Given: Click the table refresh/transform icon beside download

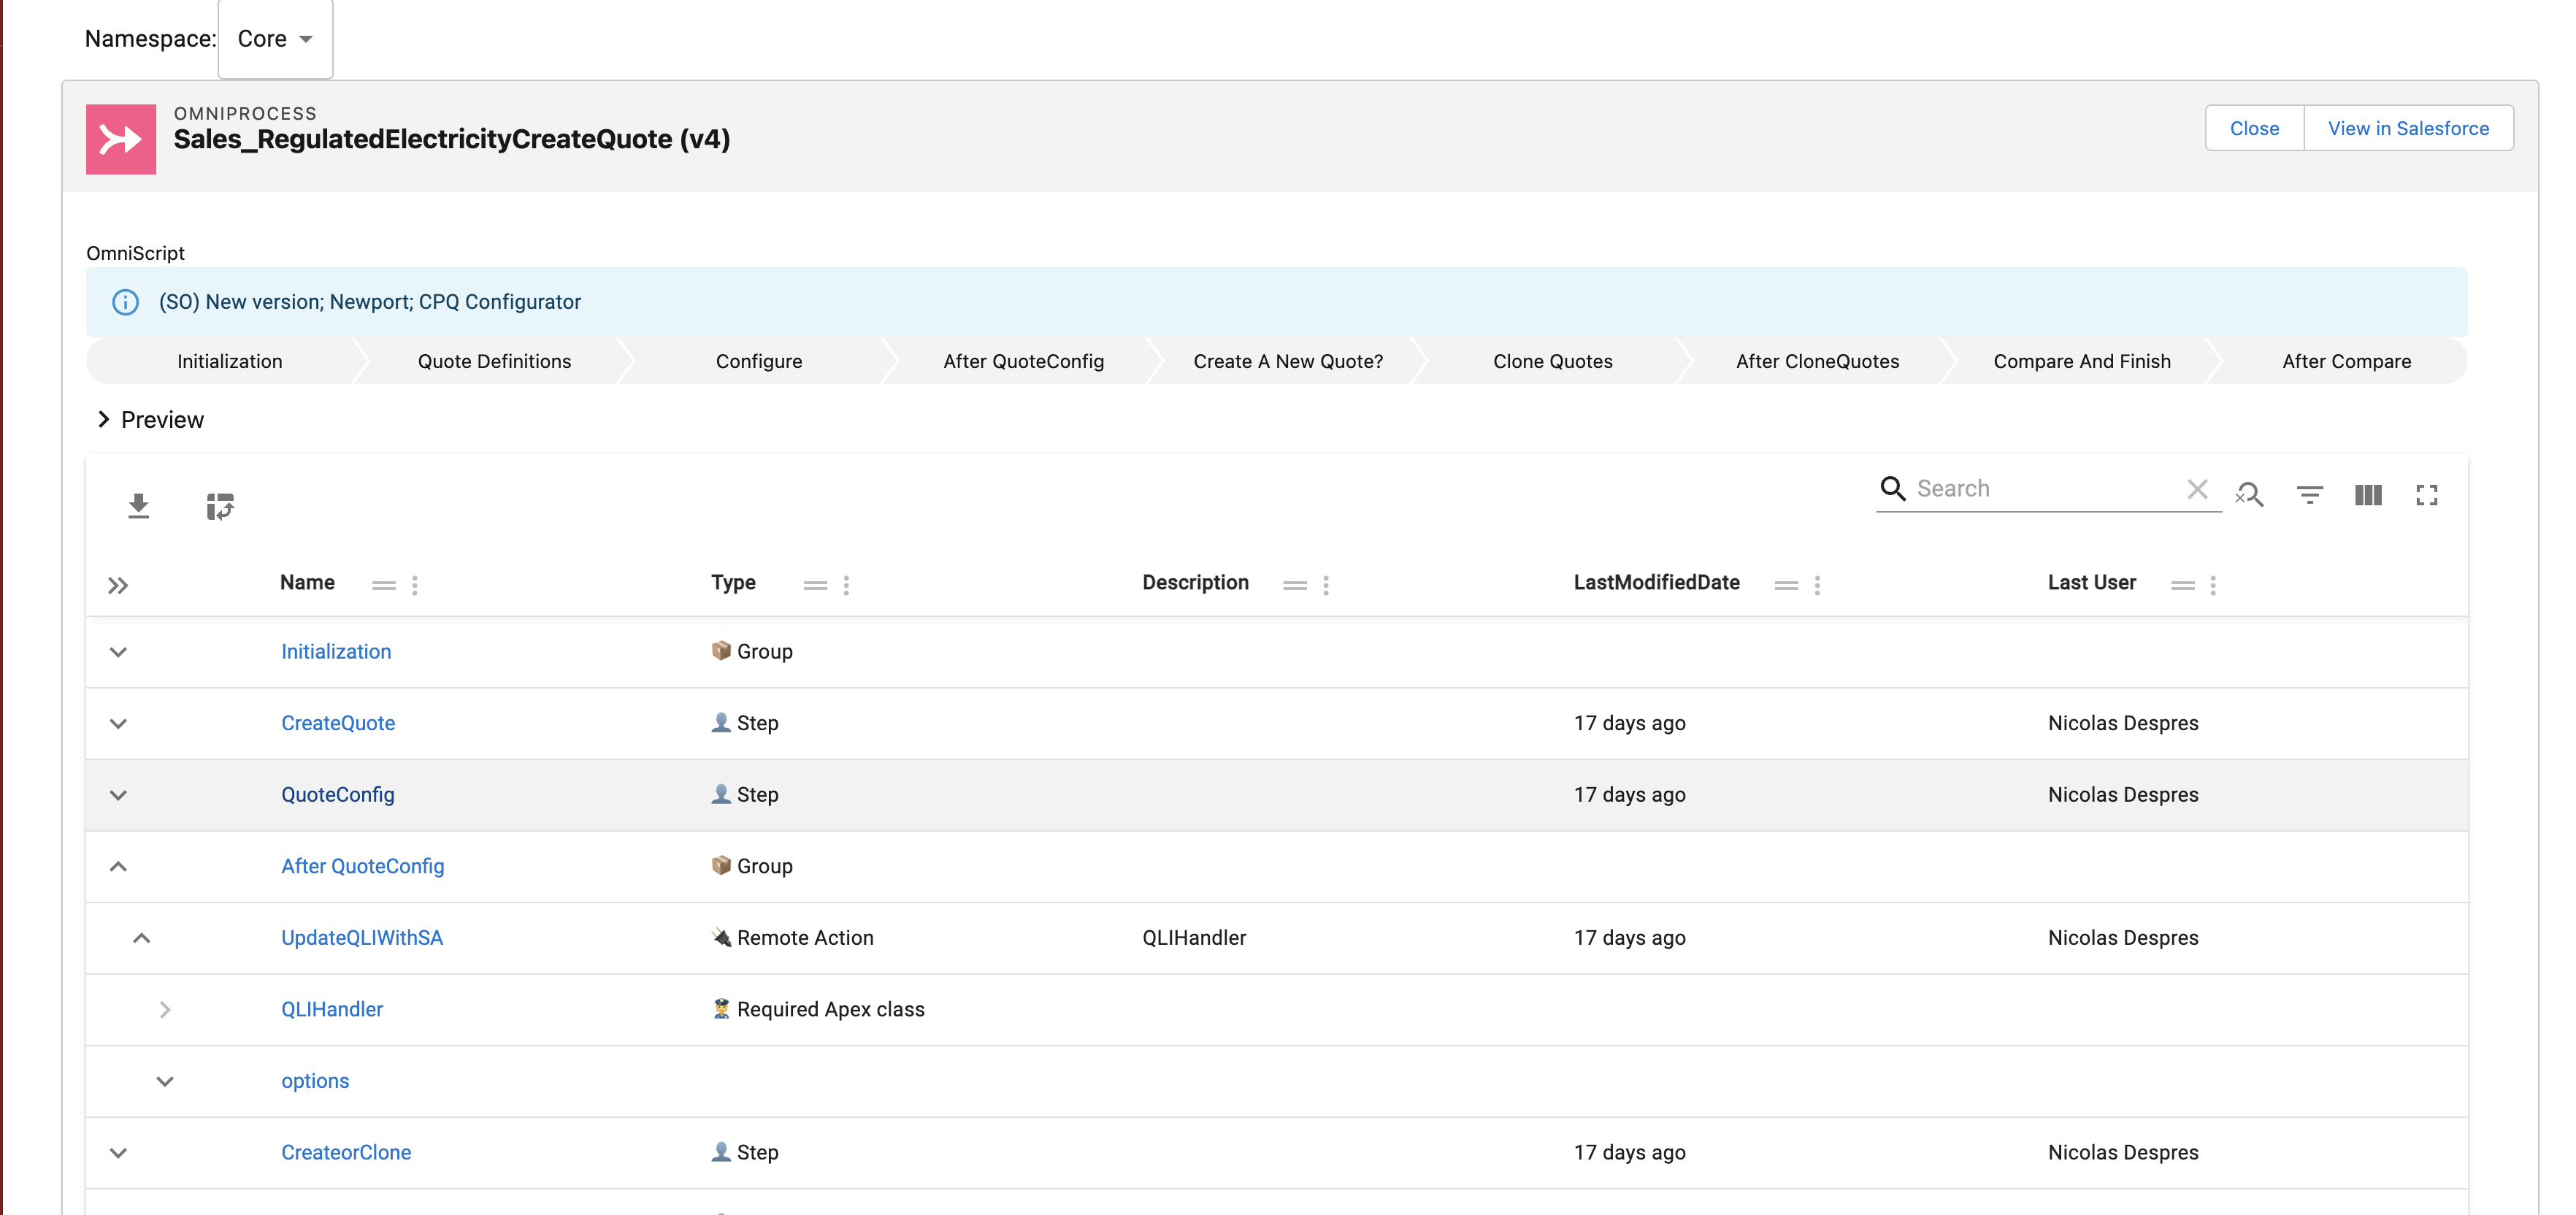Looking at the screenshot, I should pos(220,507).
